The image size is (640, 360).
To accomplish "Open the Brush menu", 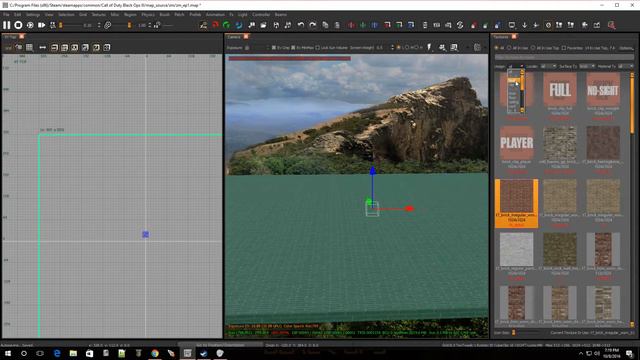I will coord(164,14).
